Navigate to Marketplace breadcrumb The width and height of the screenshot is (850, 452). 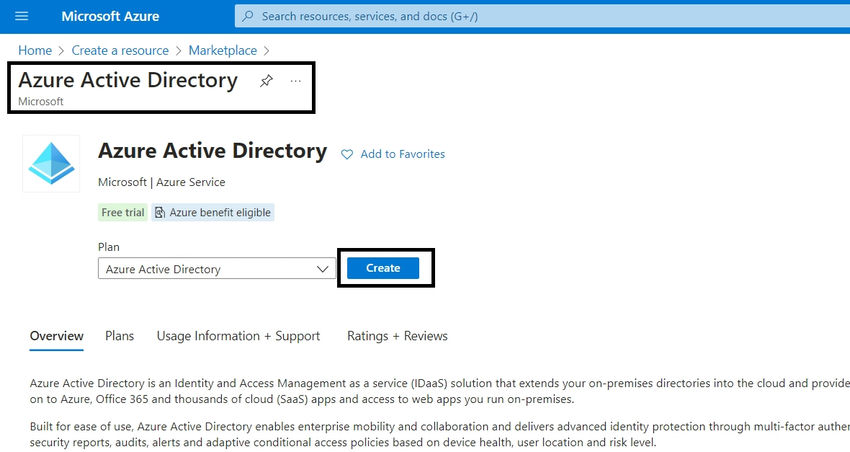pyautogui.click(x=223, y=50)
